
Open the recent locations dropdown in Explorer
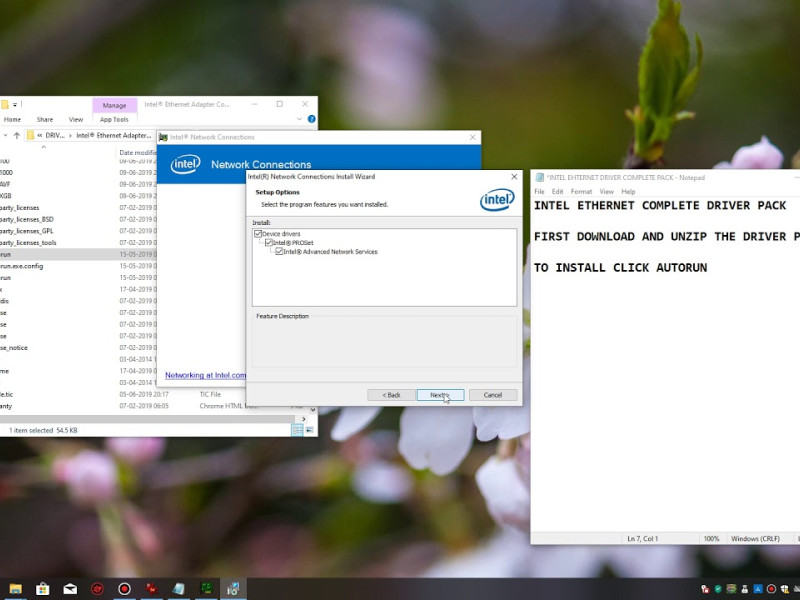coord(6,135)
